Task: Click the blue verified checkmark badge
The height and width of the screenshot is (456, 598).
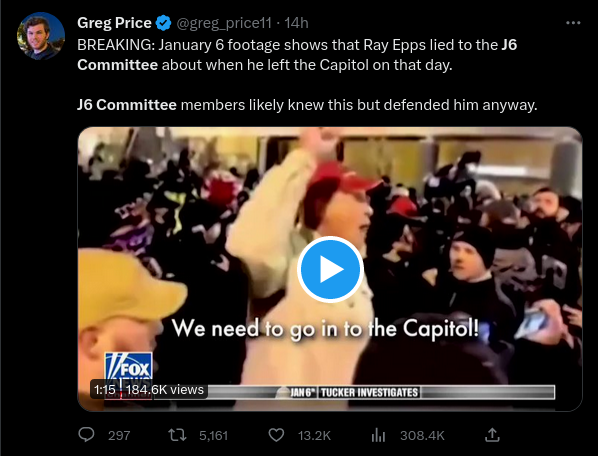Action: coord(164,23)
